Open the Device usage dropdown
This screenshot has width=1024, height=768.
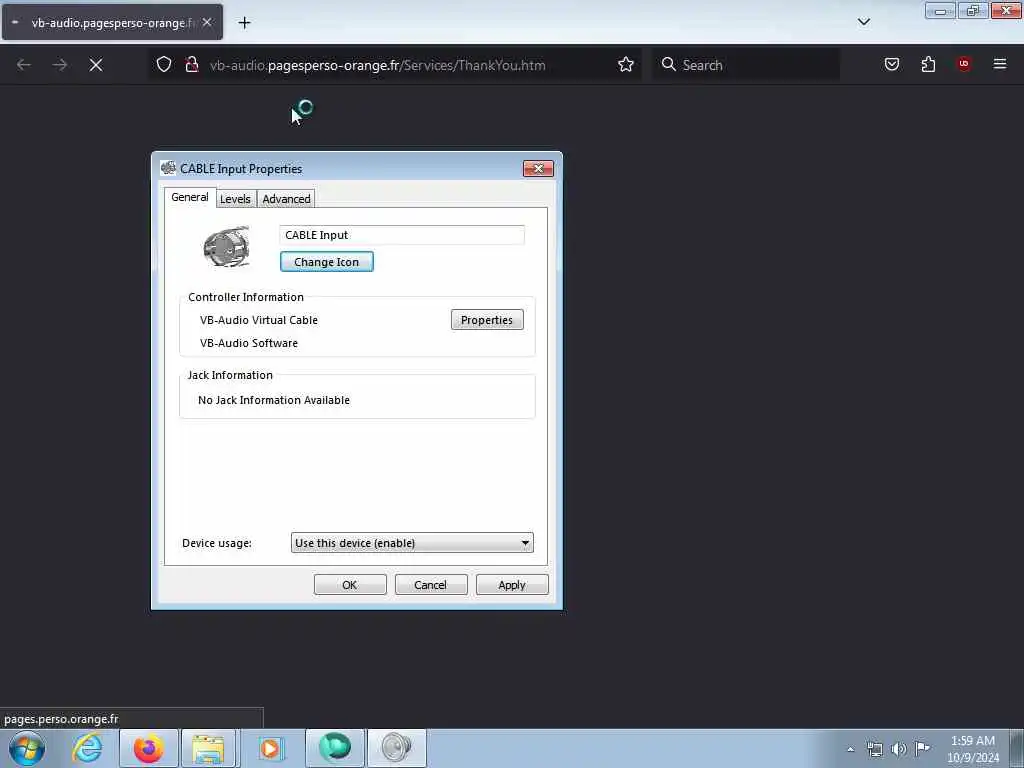(x=412, y=543)
